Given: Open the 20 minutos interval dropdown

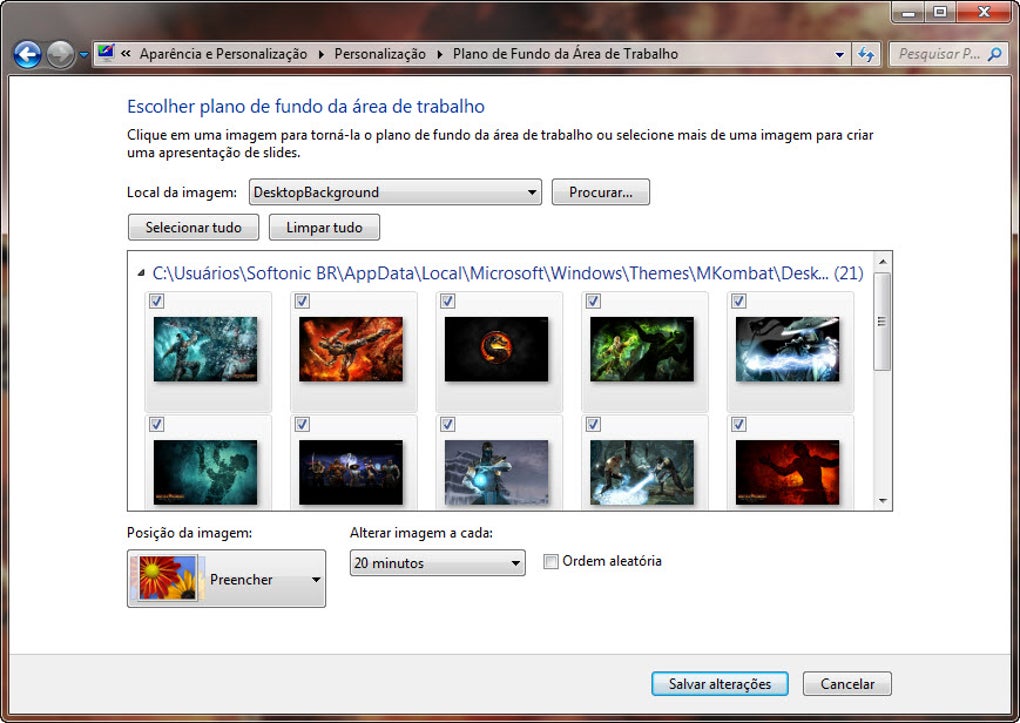Looking at the screenshot, I should point(437,563).
